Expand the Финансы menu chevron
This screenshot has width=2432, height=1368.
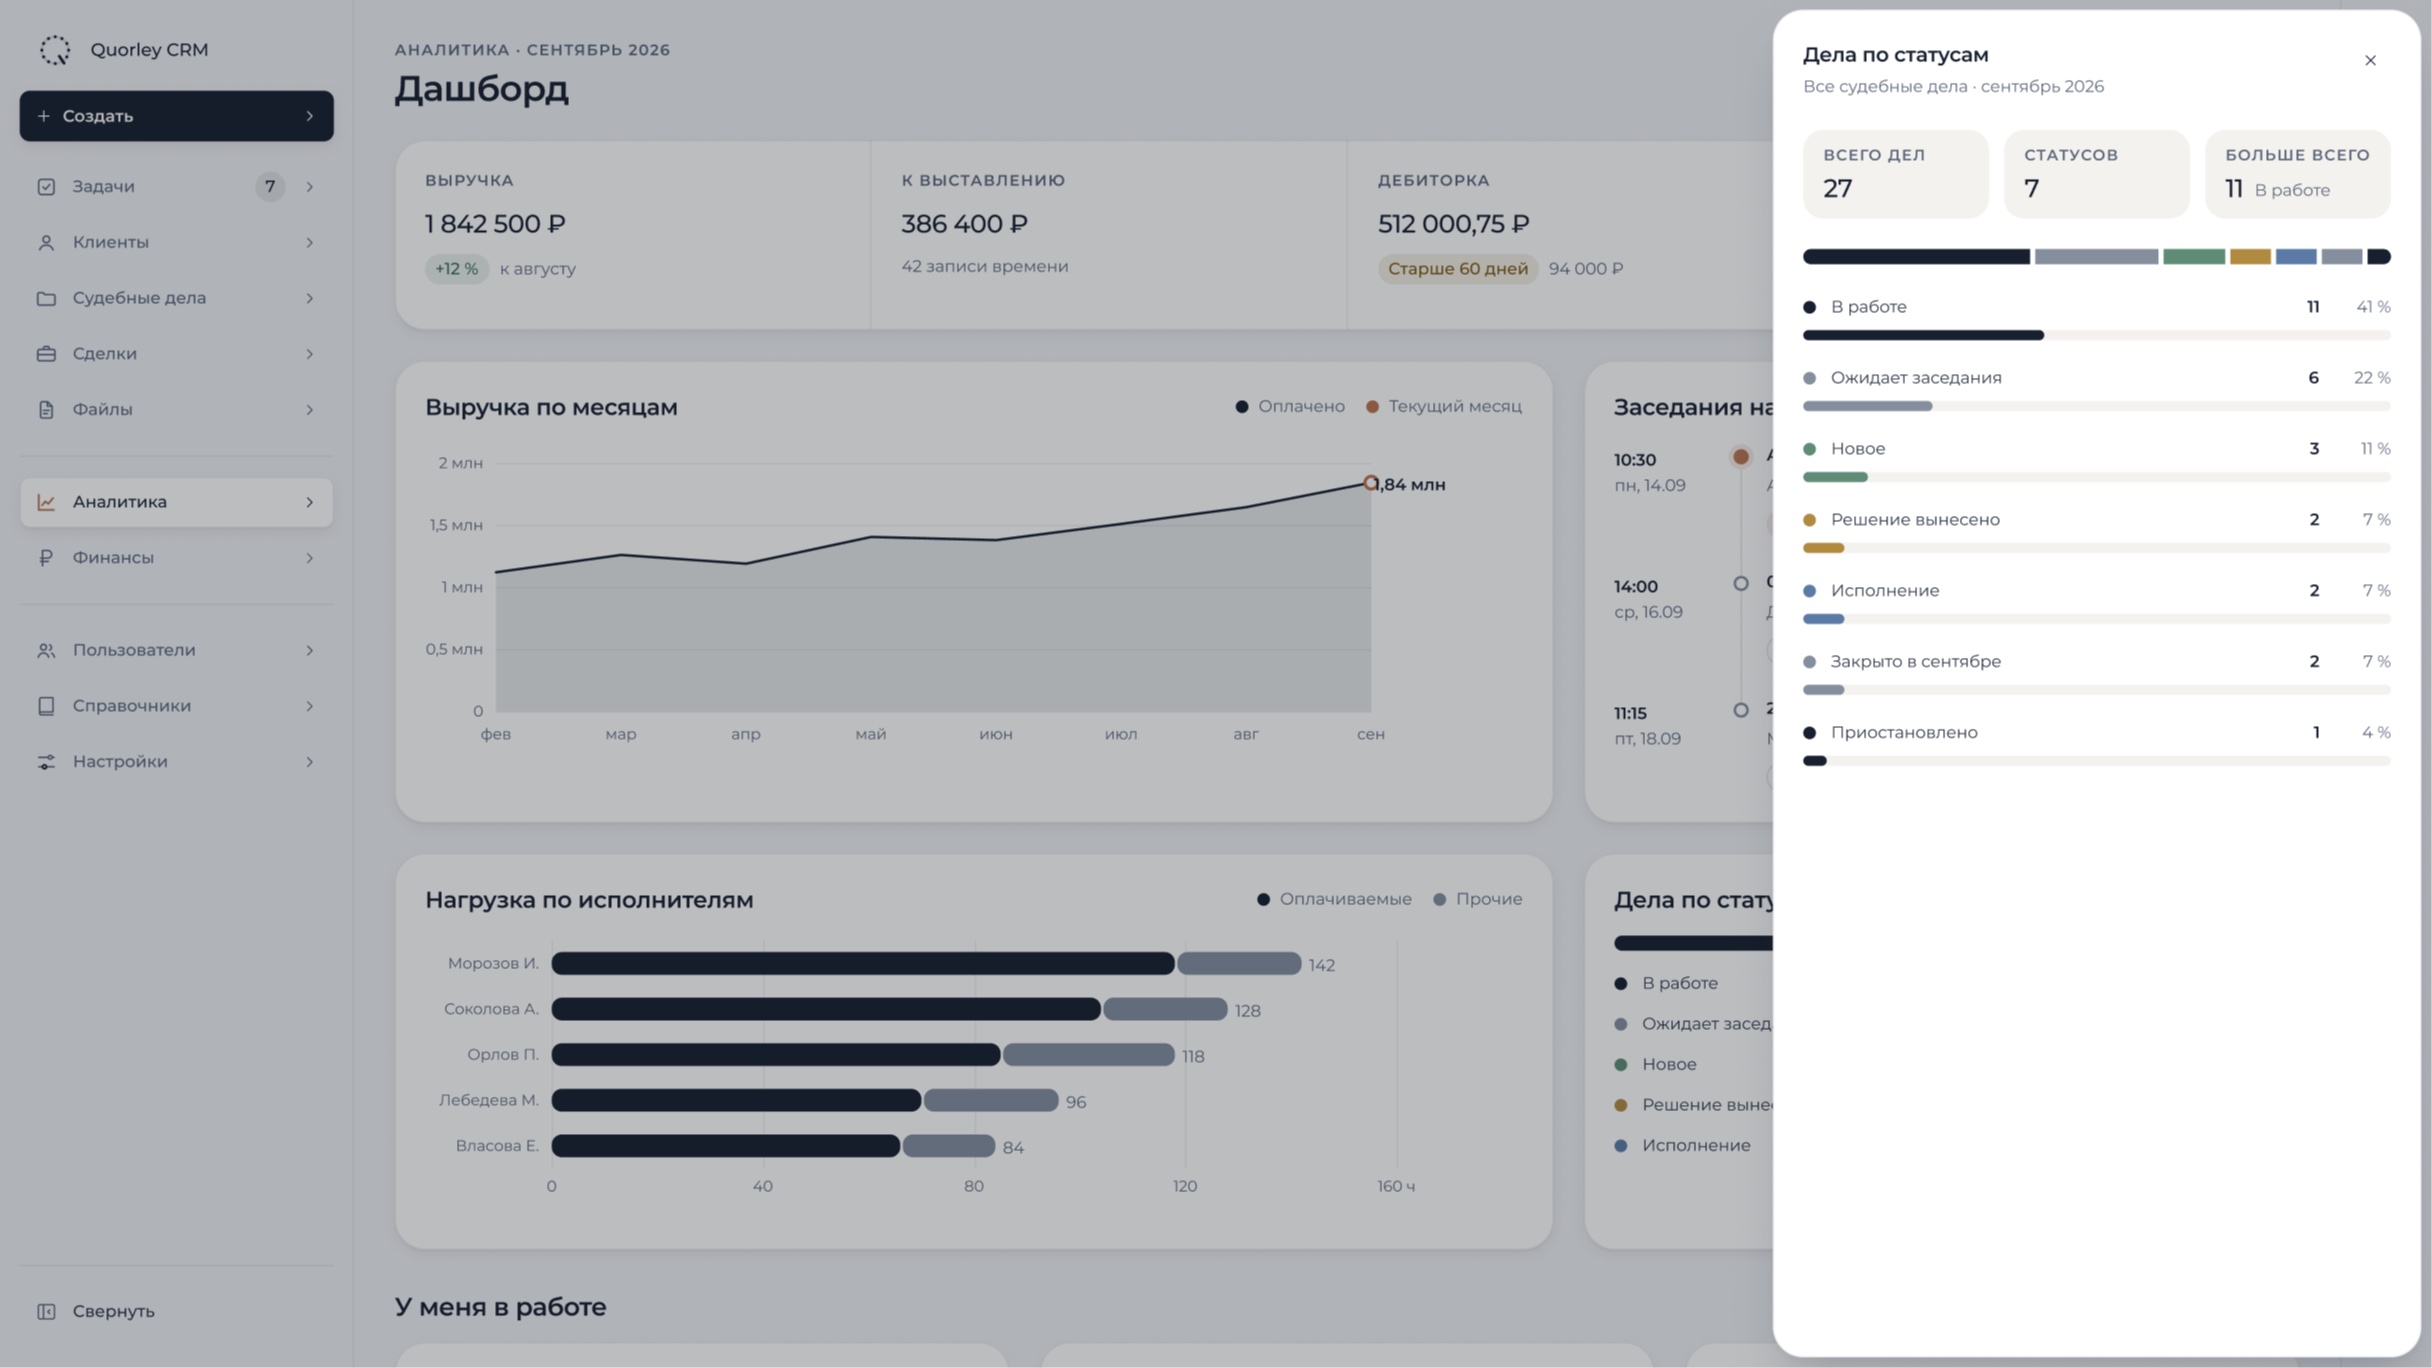(309, 558)
